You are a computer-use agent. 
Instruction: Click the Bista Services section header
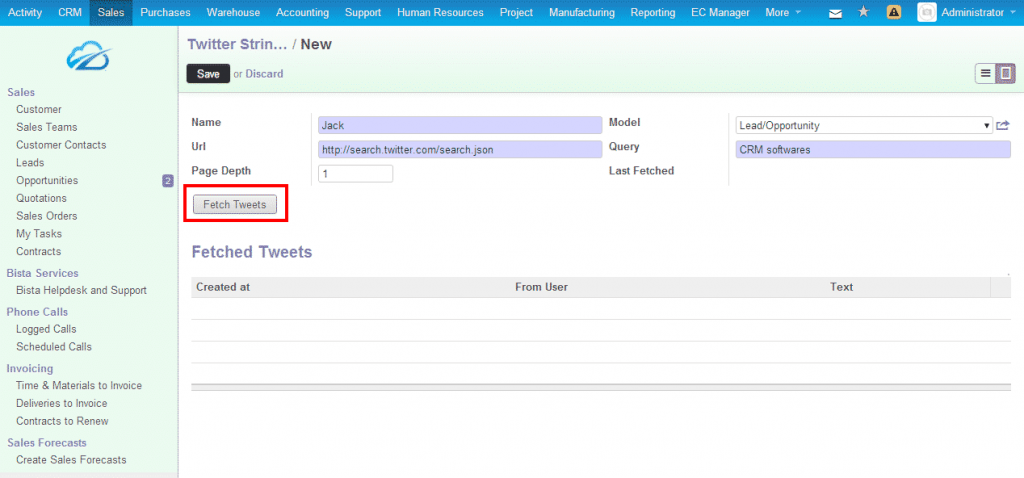[42, 273]
